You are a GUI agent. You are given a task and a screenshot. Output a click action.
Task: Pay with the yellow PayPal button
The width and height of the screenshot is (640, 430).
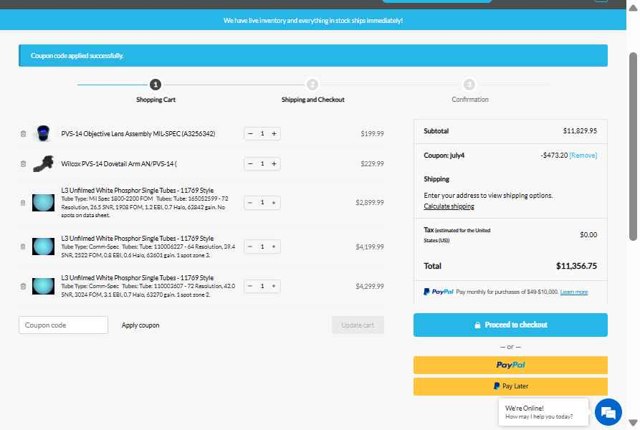(x=510, y=365)
